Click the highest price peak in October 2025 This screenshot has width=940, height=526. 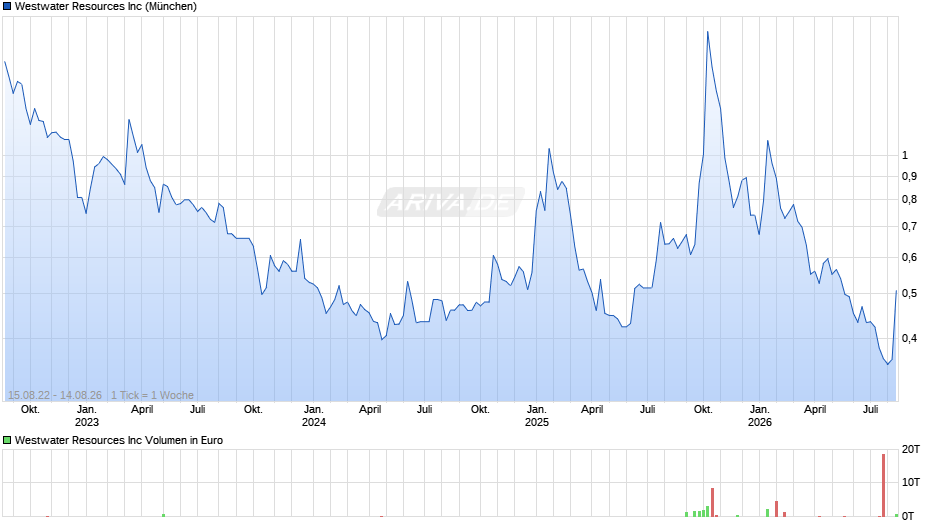707,32
